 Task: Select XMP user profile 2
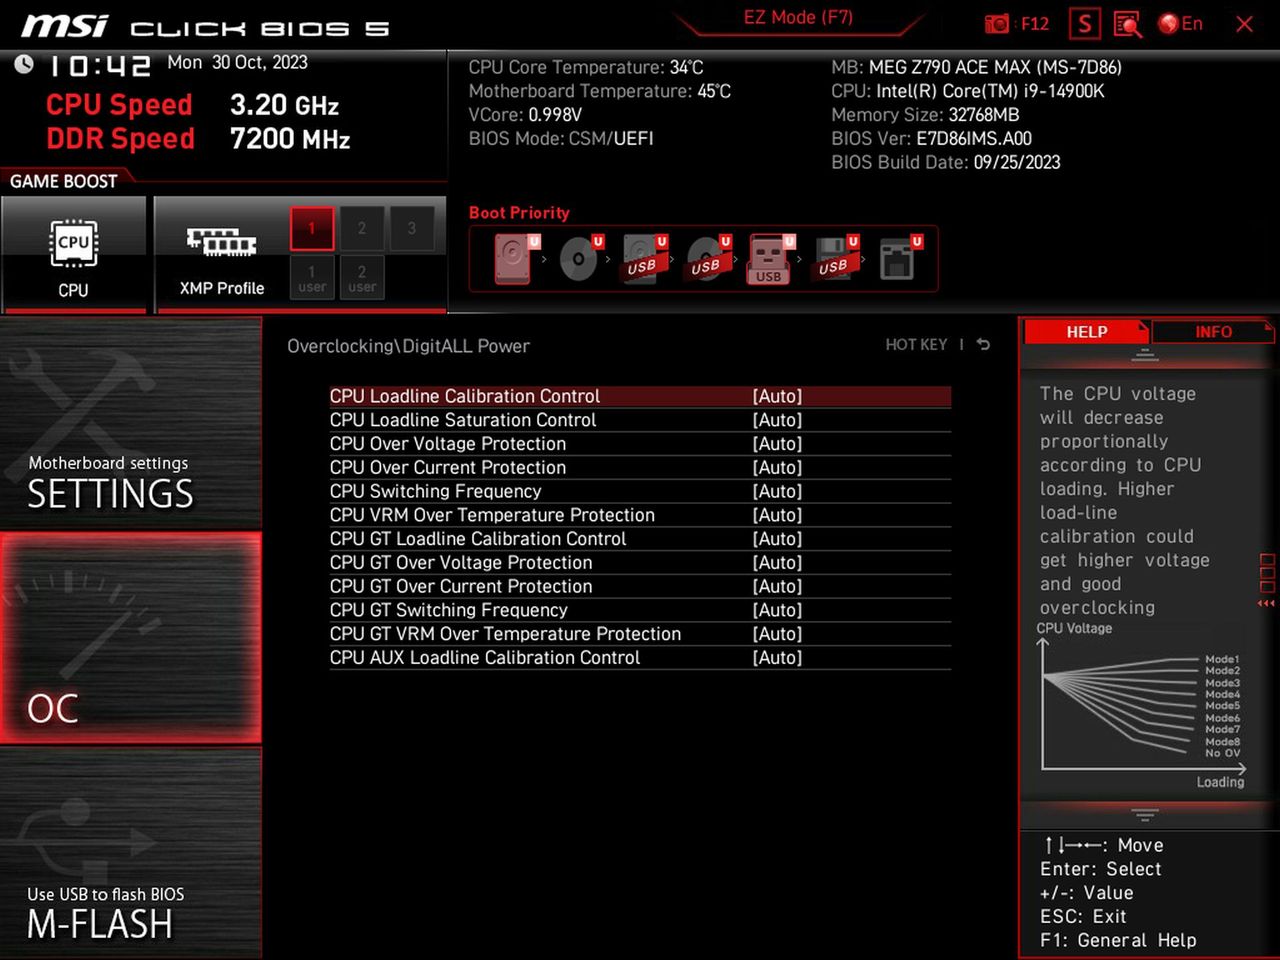click(362, 278)
